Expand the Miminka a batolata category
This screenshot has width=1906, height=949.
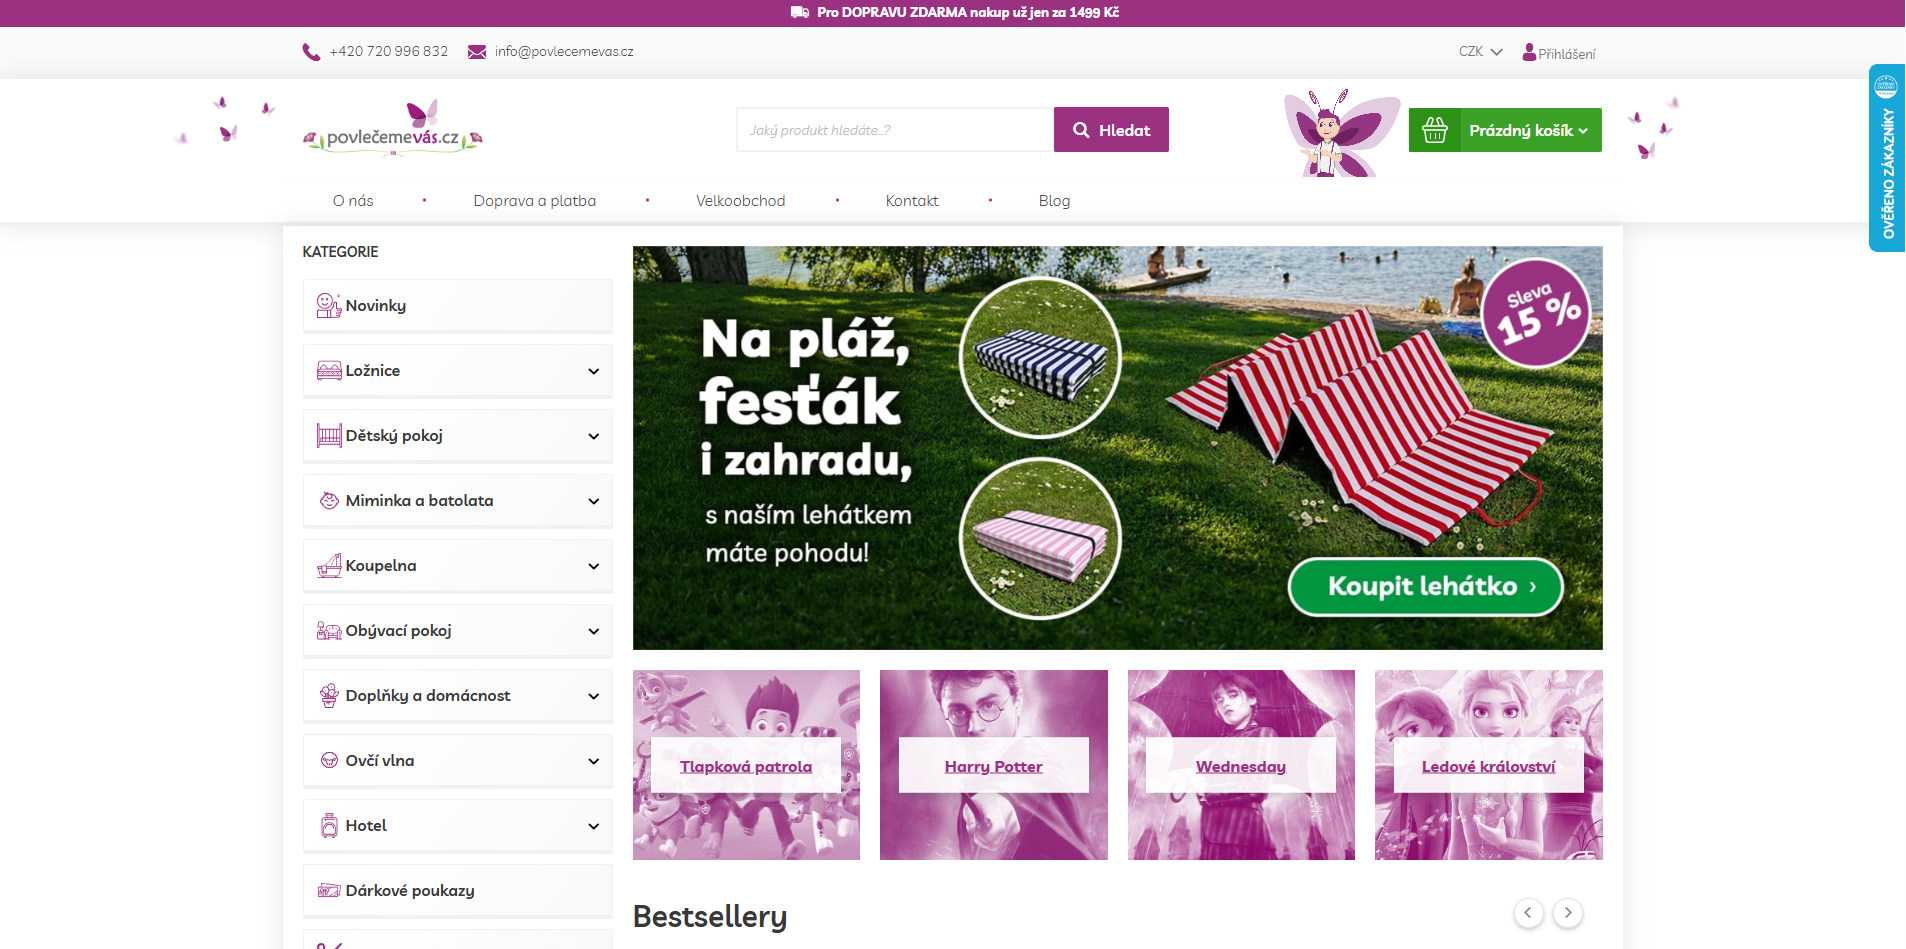point(594,501)
